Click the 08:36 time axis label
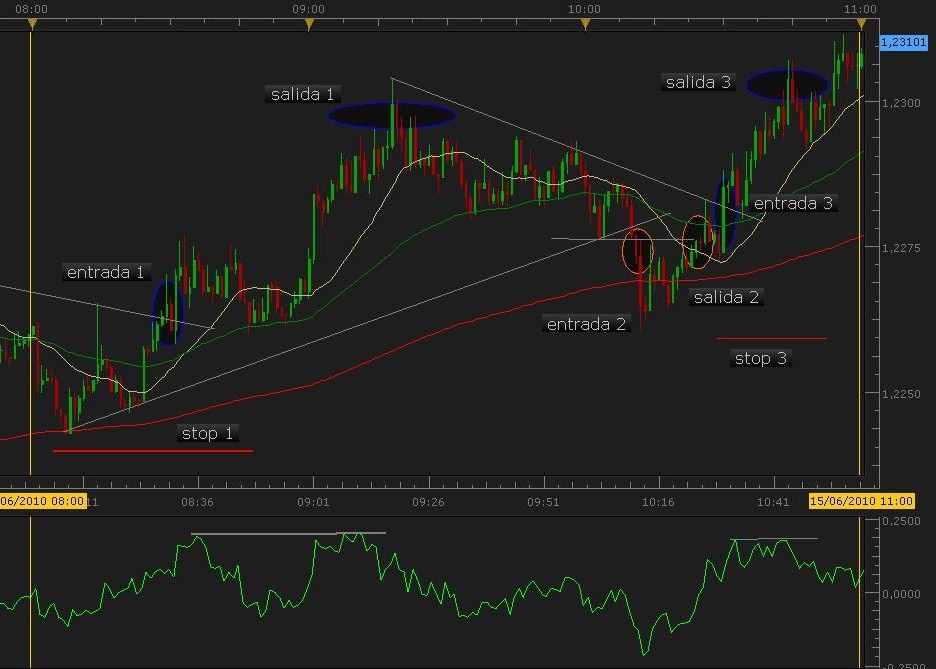The height and width of the screenshot is (669, 936). [x=198, y=502]
